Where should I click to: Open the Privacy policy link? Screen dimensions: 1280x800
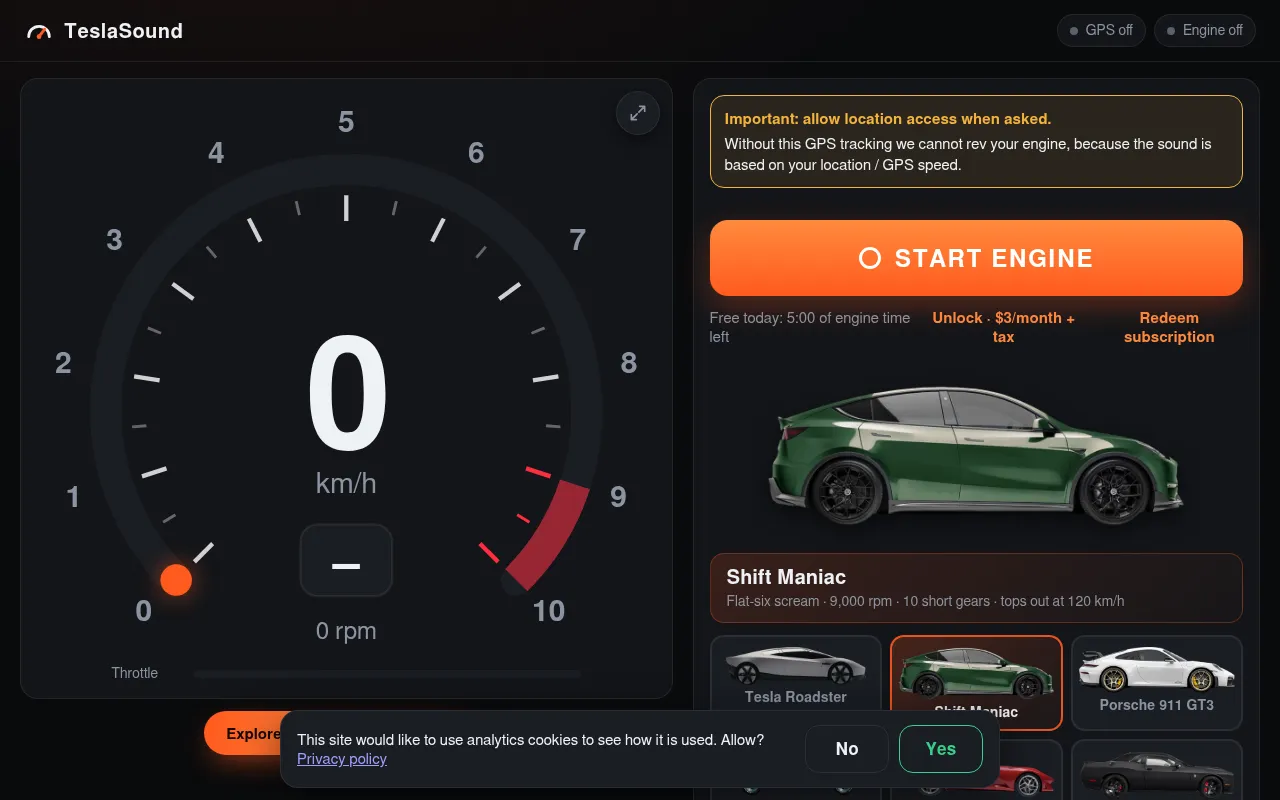342,759
